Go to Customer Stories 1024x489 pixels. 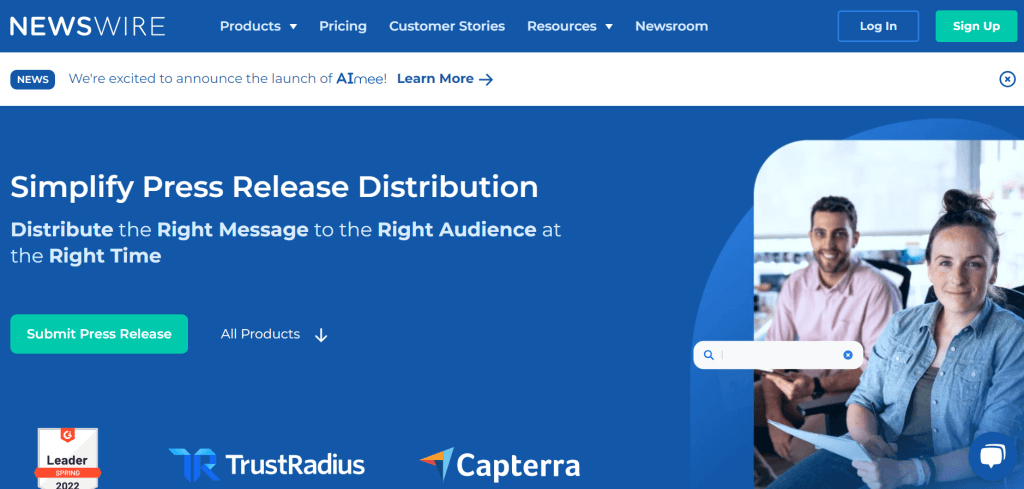click(447, 26)
